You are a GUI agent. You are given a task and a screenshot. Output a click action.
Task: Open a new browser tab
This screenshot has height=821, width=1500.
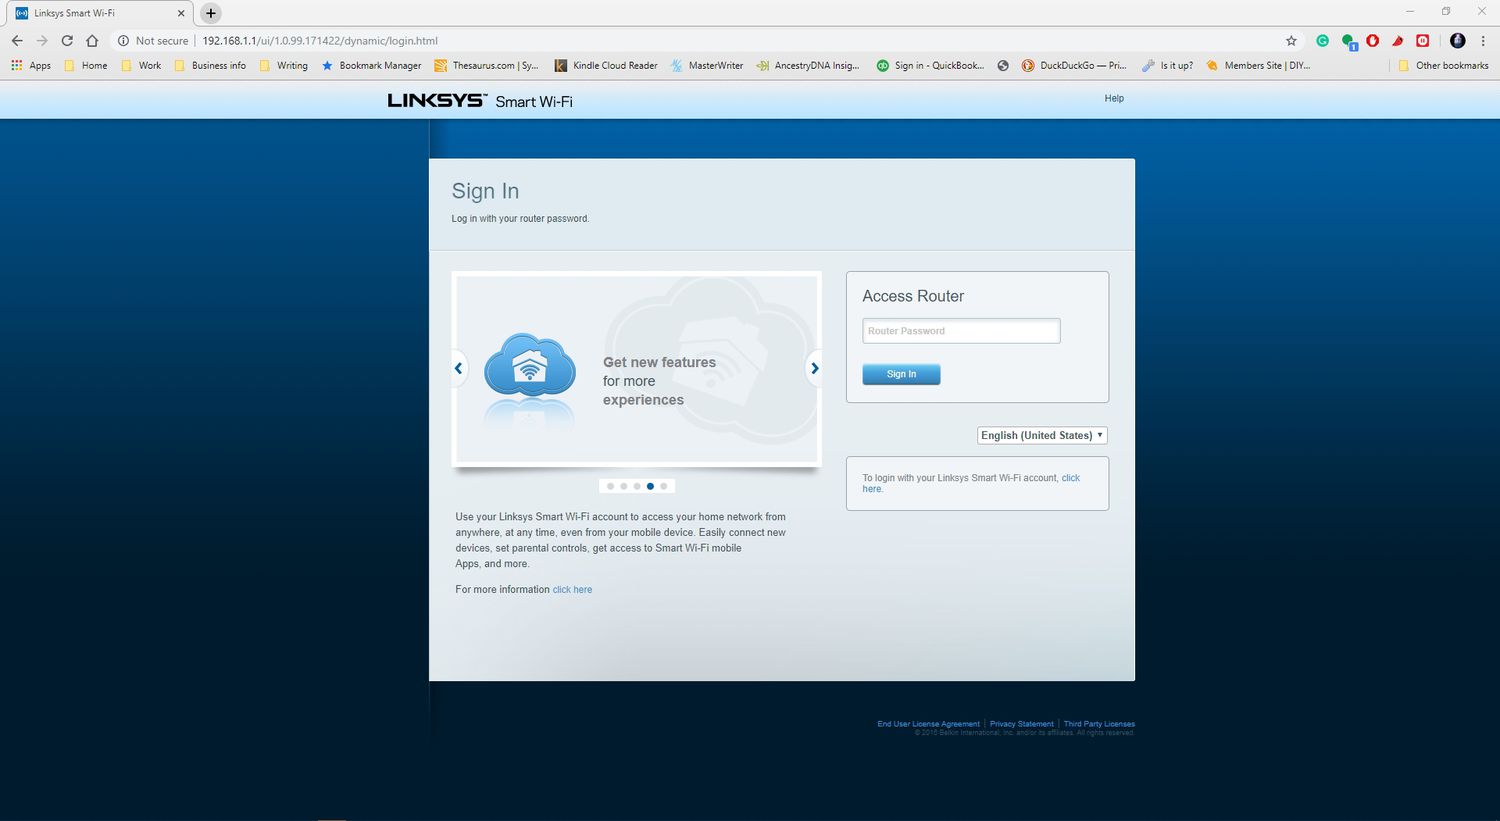210,13
